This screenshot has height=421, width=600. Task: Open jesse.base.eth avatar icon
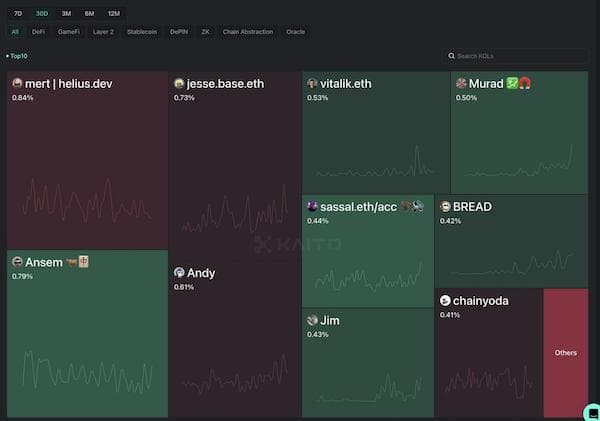tap(179, 83)
